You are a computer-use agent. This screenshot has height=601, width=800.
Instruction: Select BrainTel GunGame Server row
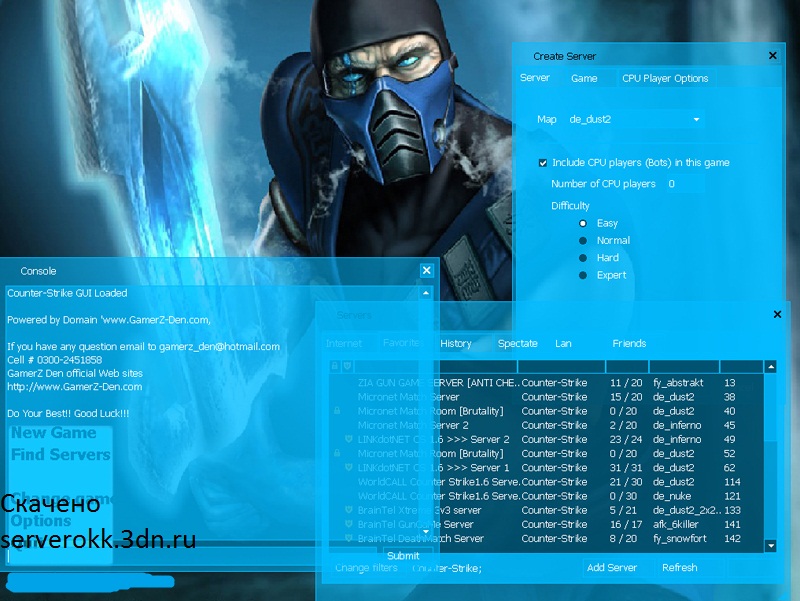point(546,524)
